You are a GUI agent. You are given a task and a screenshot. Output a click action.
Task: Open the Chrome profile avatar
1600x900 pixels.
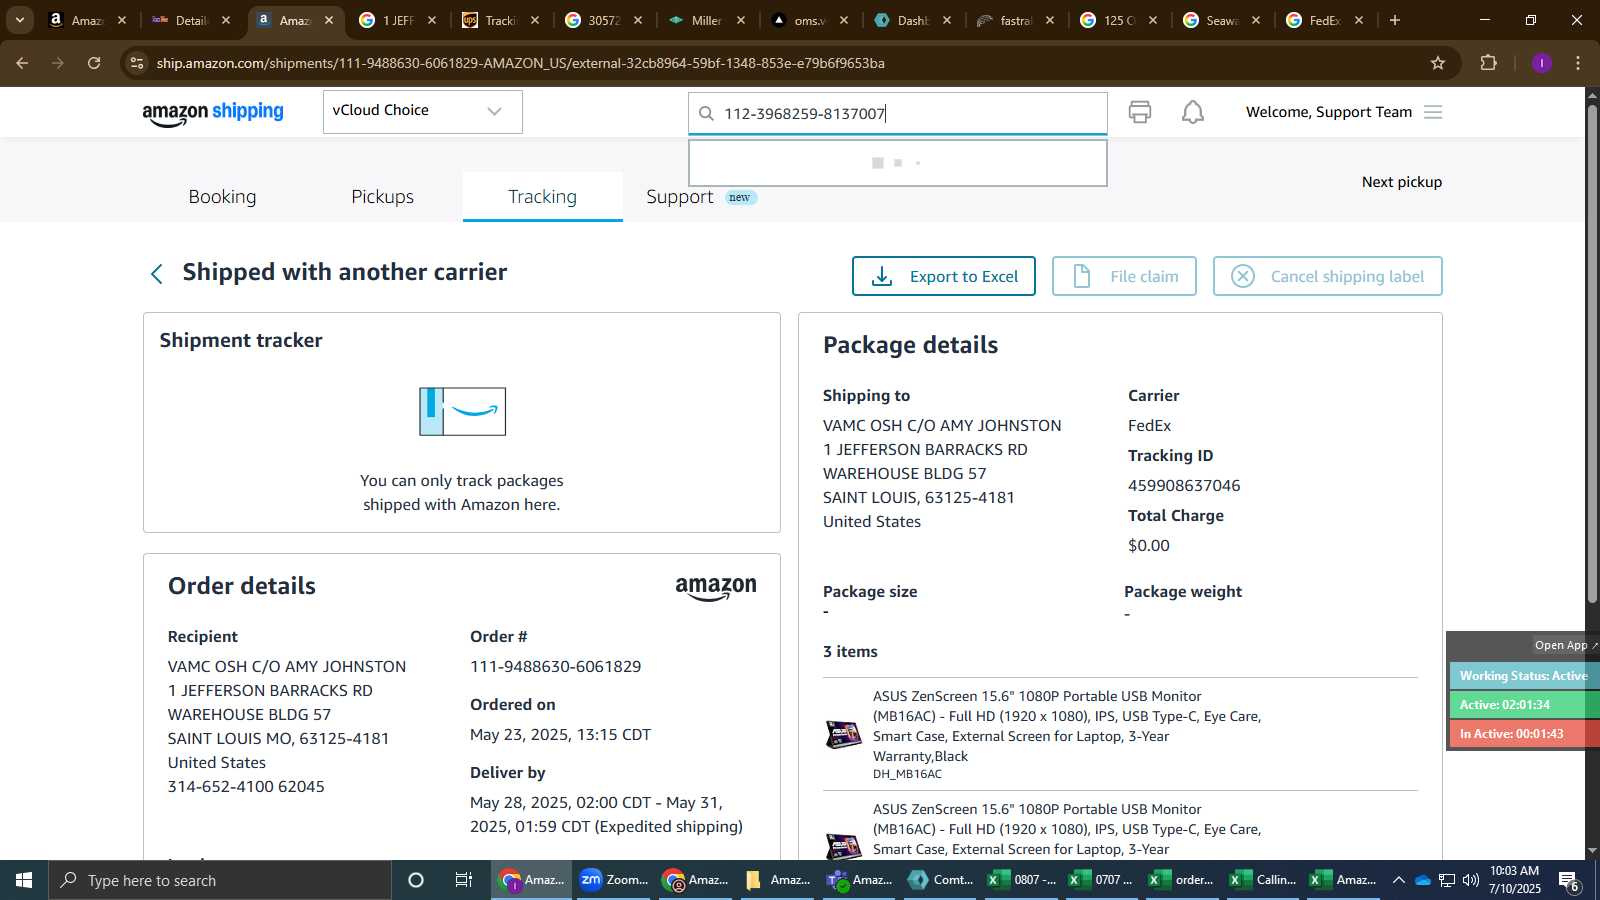tap(1541, 63)
